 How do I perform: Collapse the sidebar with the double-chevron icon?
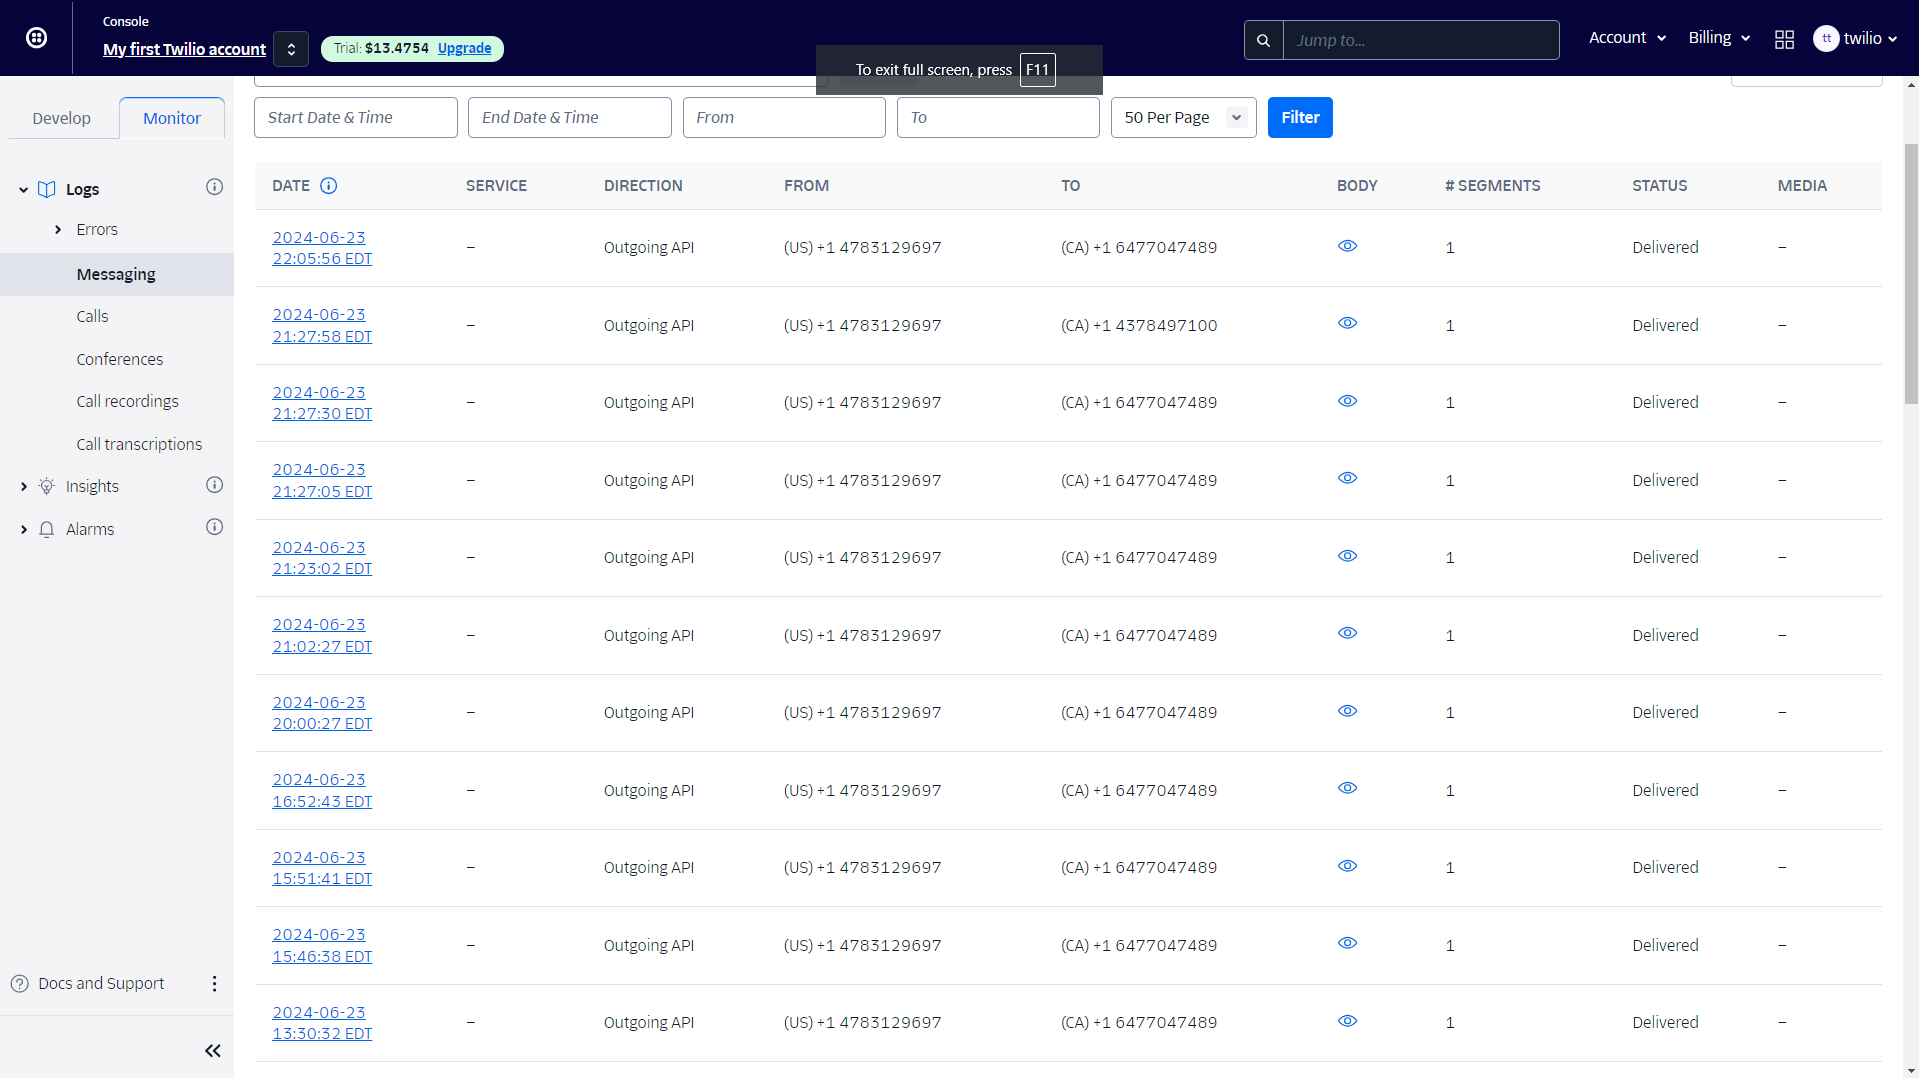[x=212, y=1050]
